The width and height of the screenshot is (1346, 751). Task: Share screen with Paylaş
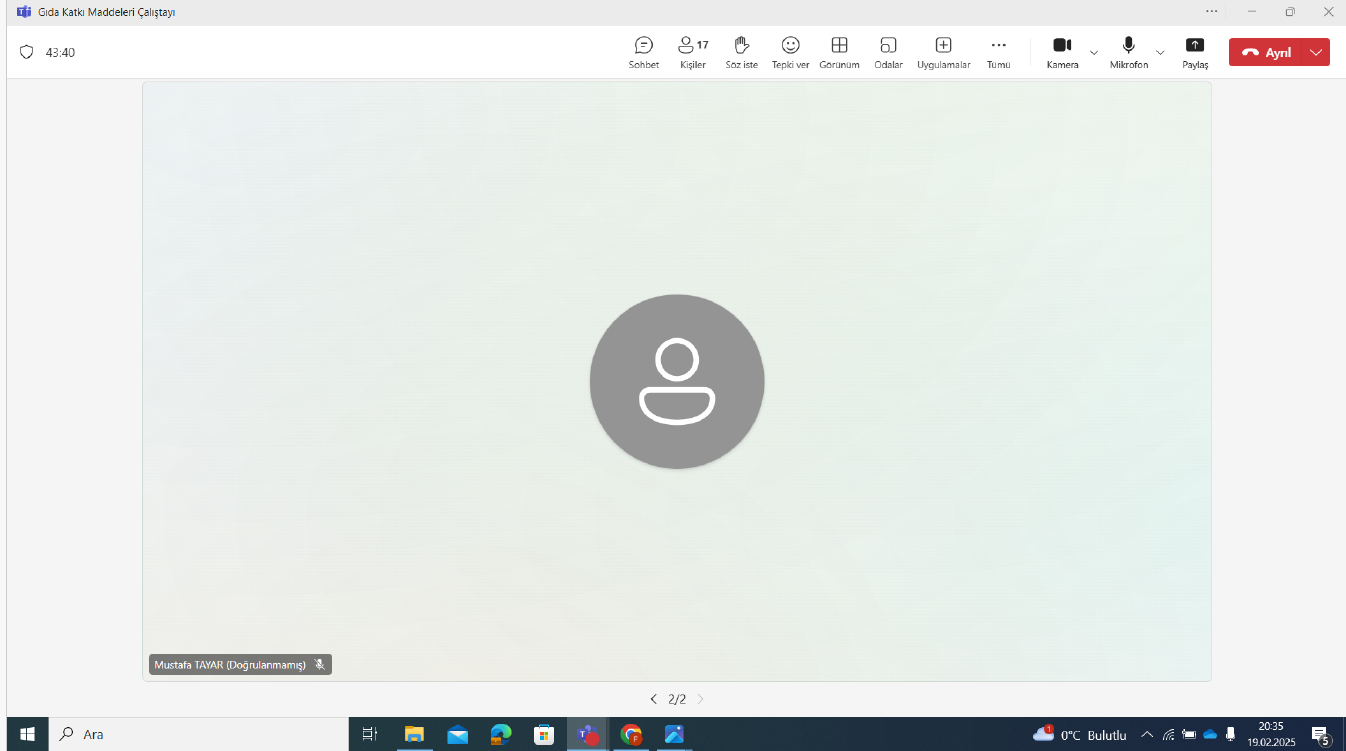coord(1195,52)
